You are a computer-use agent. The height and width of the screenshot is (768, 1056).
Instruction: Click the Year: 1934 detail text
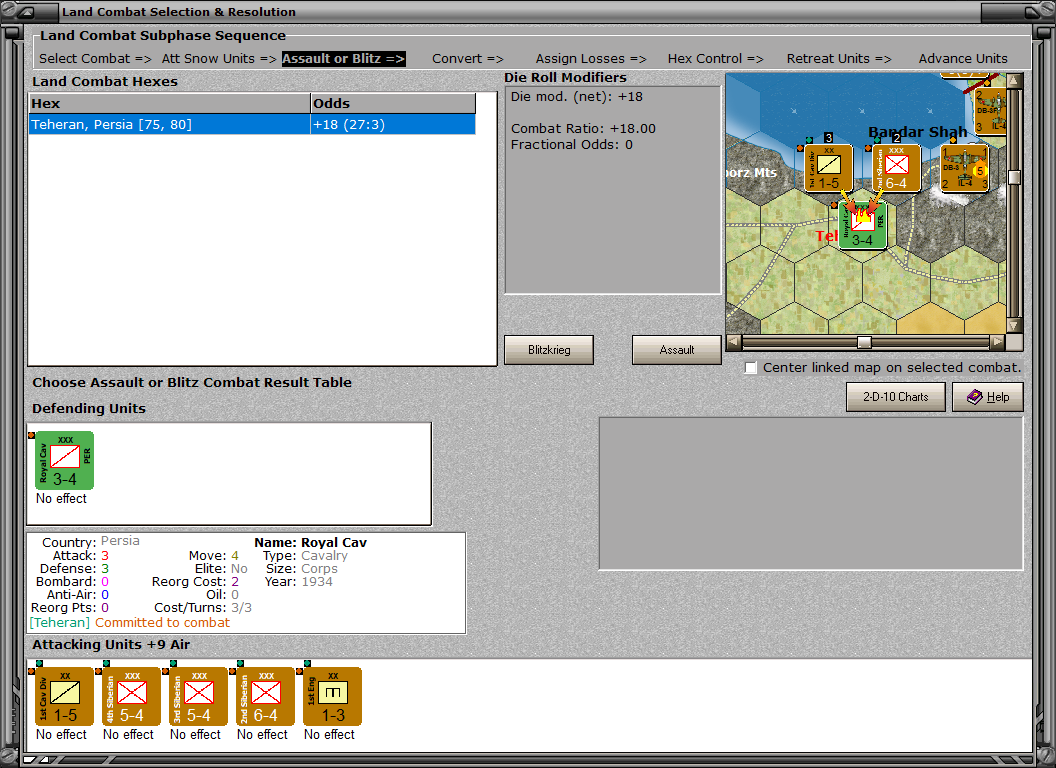(298, 581)
